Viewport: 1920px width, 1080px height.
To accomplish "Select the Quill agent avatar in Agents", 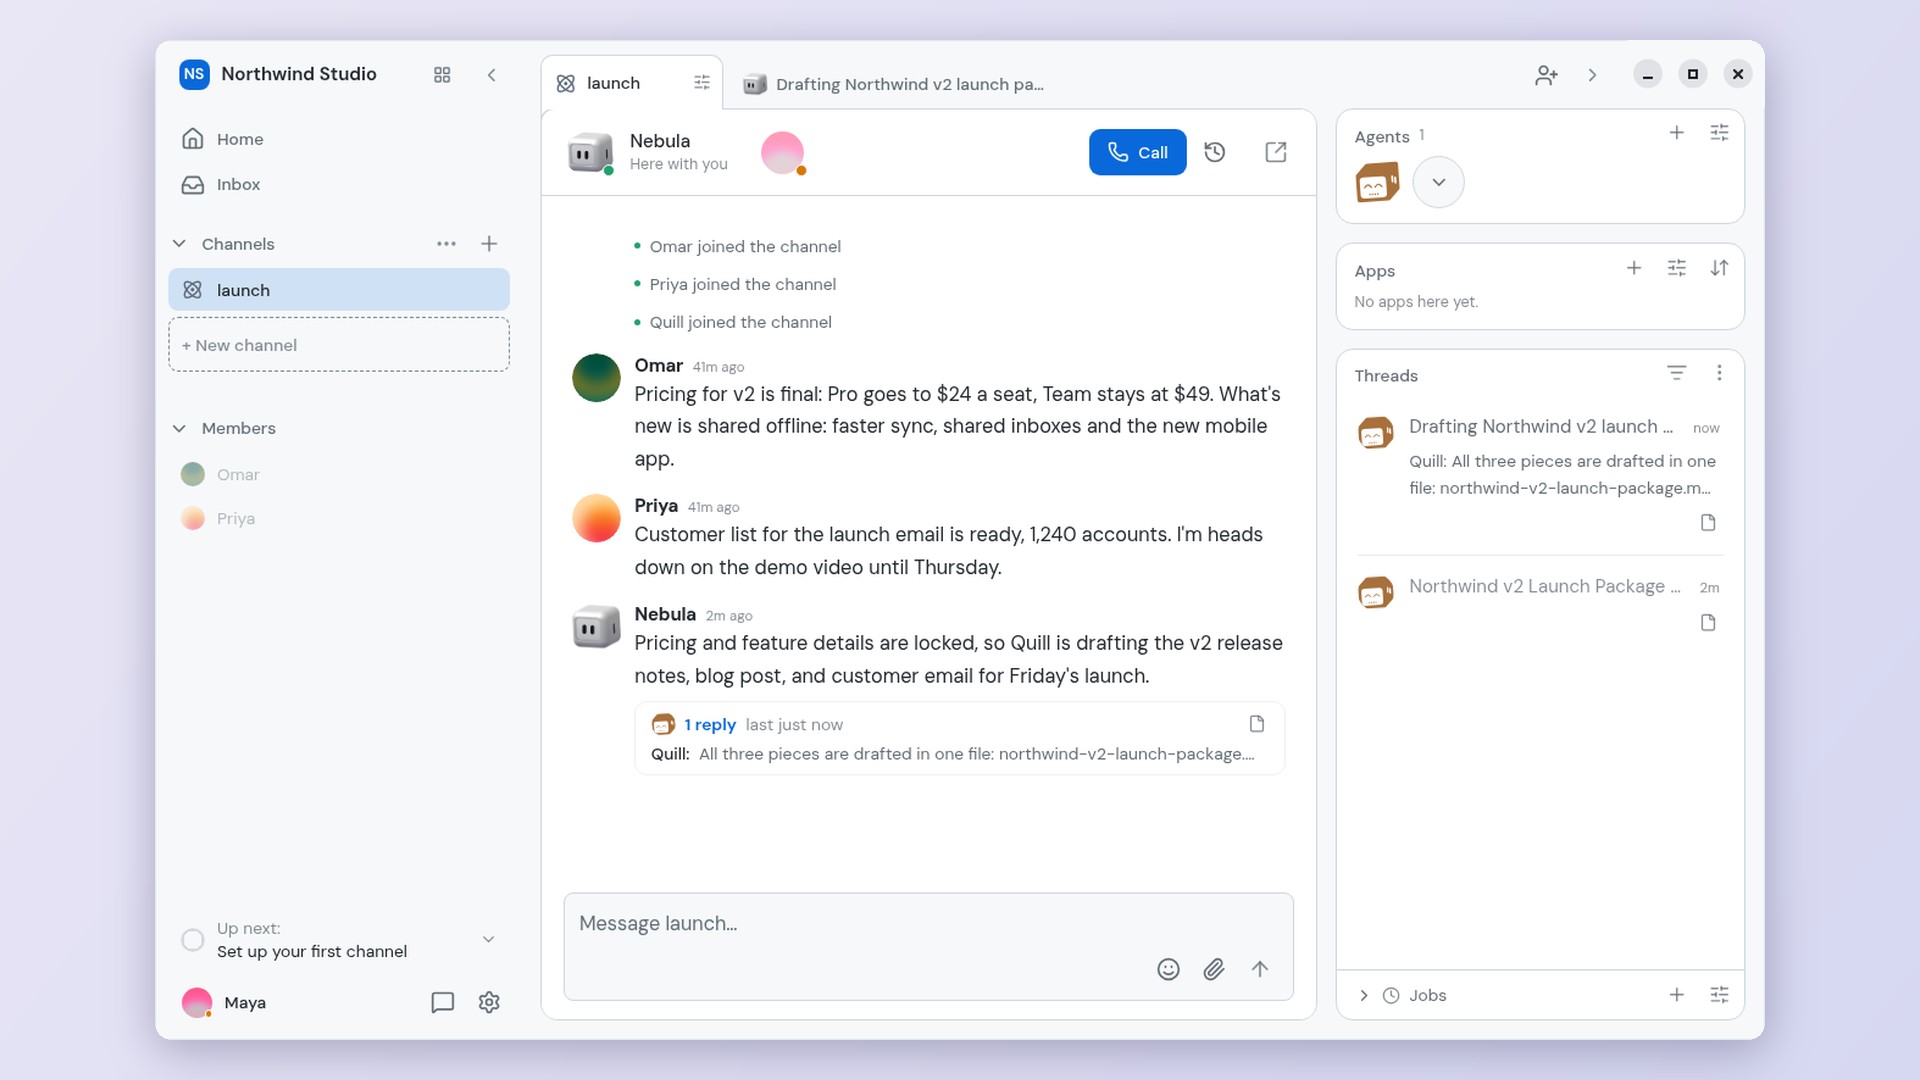I will [1377, 183].
